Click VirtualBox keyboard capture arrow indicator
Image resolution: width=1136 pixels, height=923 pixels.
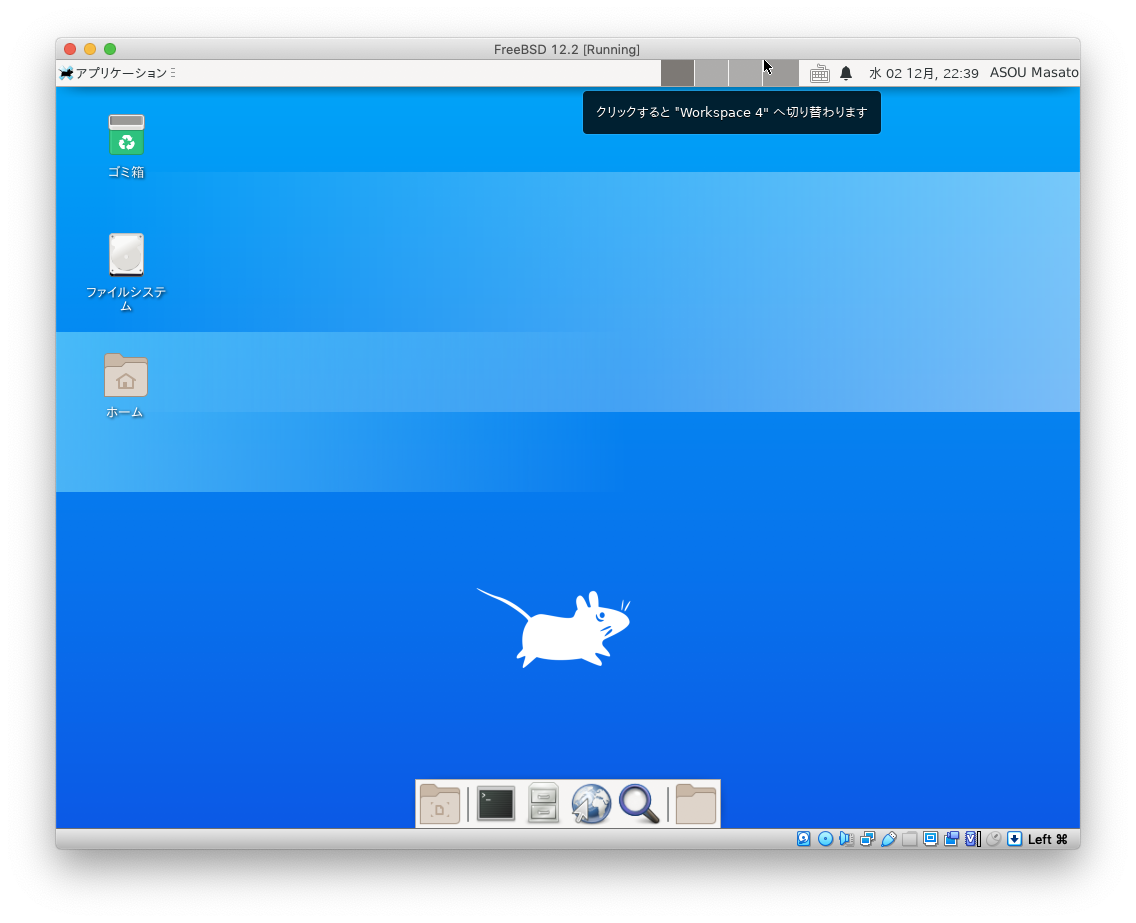[x=1014, y=839]
